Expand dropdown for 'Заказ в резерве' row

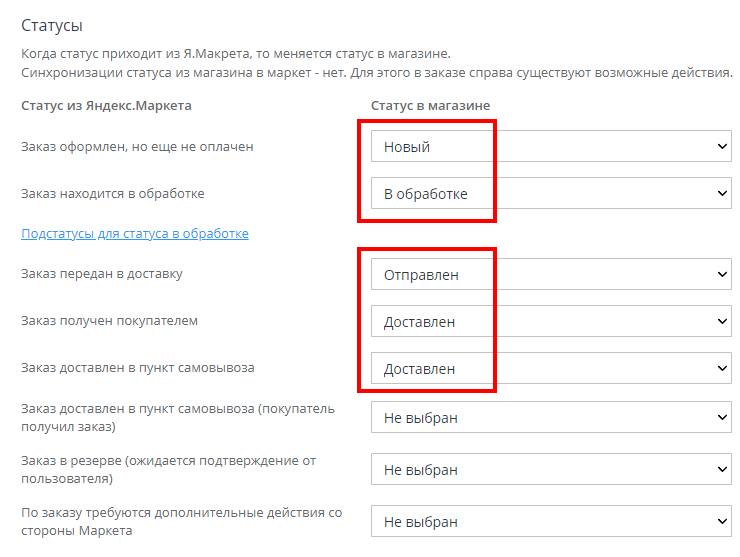tap(551, 470)
